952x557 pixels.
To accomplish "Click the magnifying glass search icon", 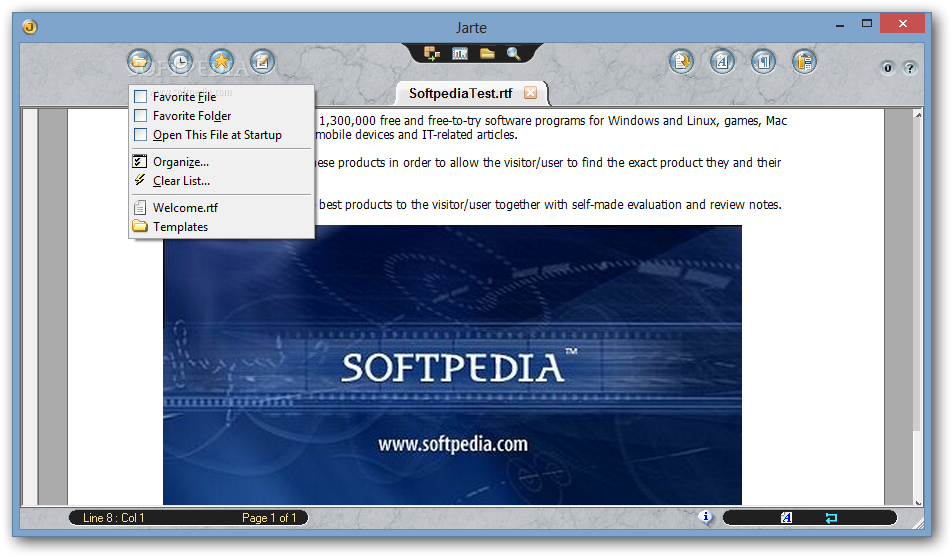I will coord(514,54).
